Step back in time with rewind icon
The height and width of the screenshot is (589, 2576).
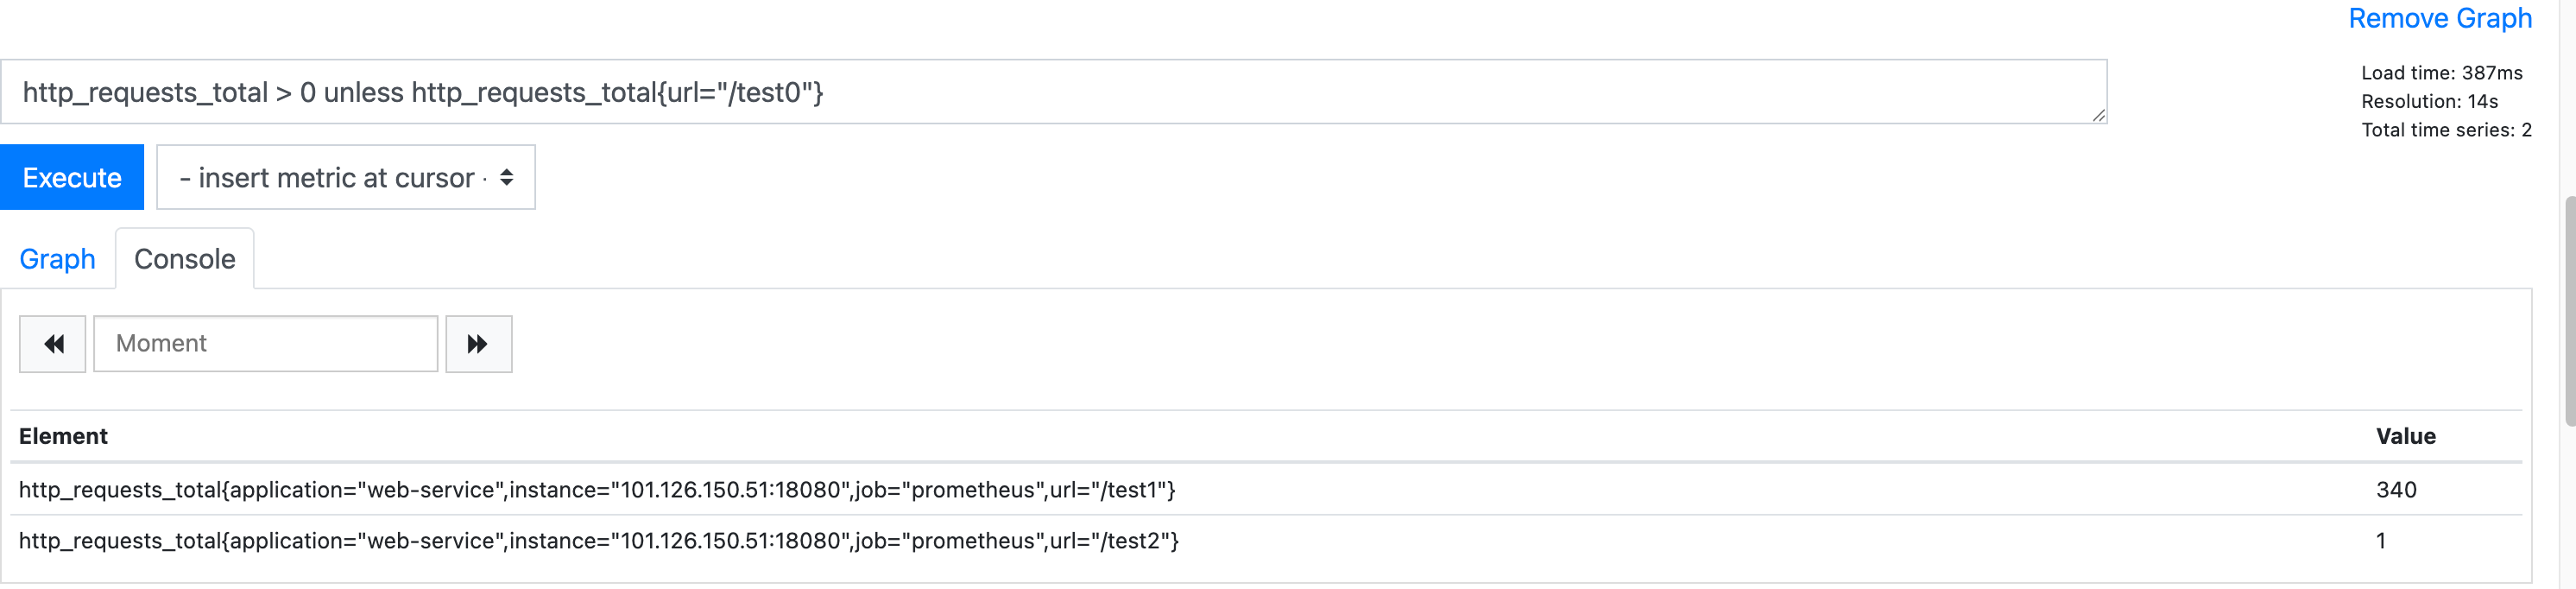tap(53, 344)
